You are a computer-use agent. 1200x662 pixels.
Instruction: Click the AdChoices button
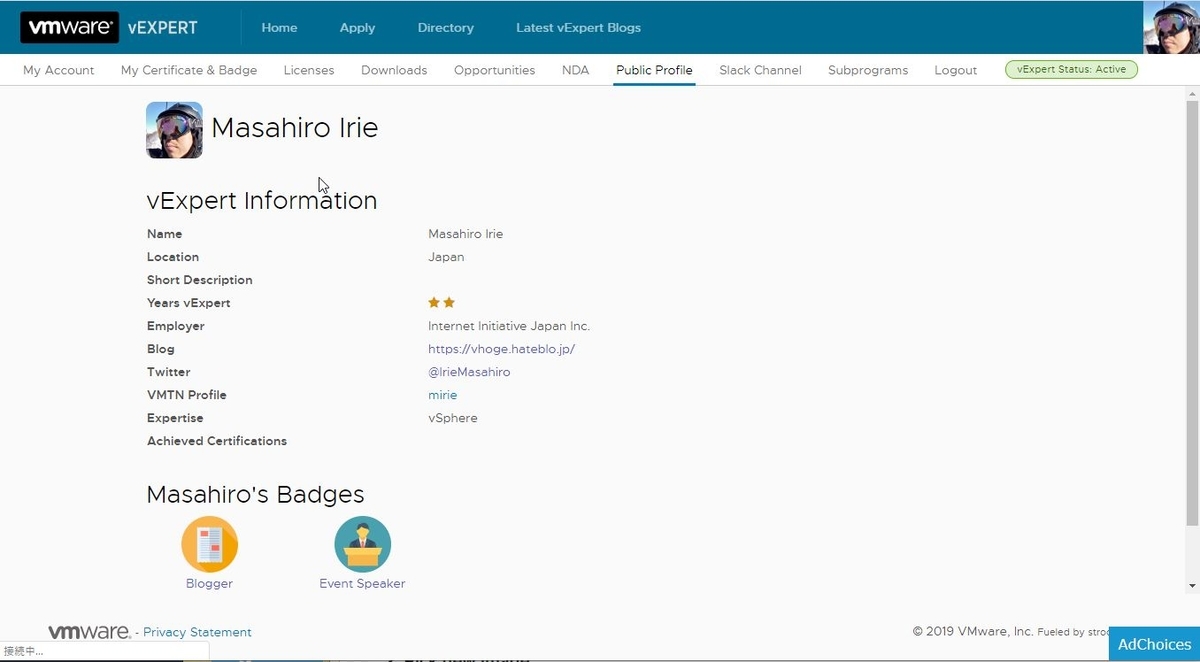[1155, 644]
